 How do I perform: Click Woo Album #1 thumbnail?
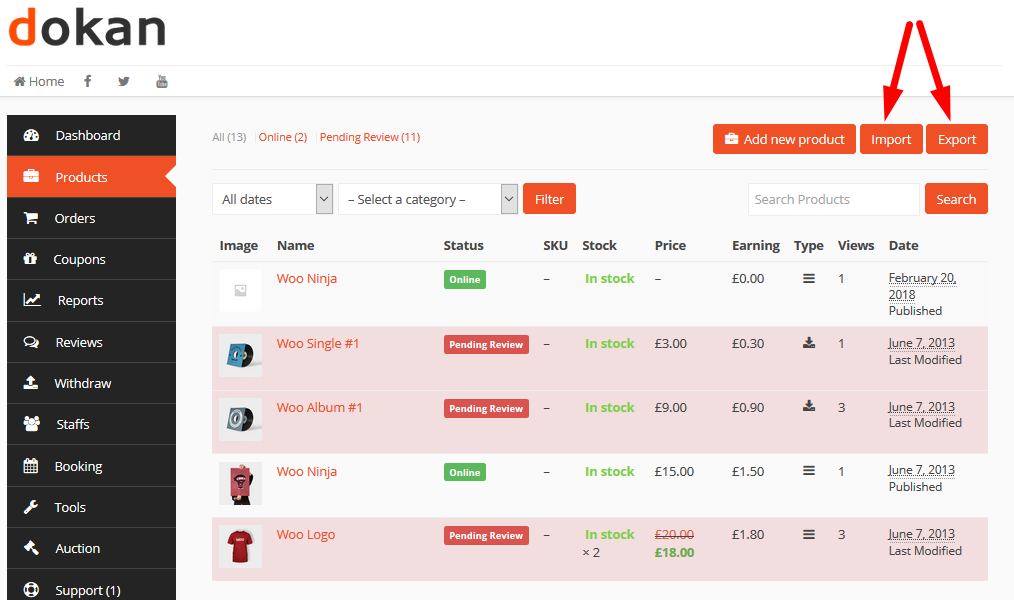tap(241, 419)
